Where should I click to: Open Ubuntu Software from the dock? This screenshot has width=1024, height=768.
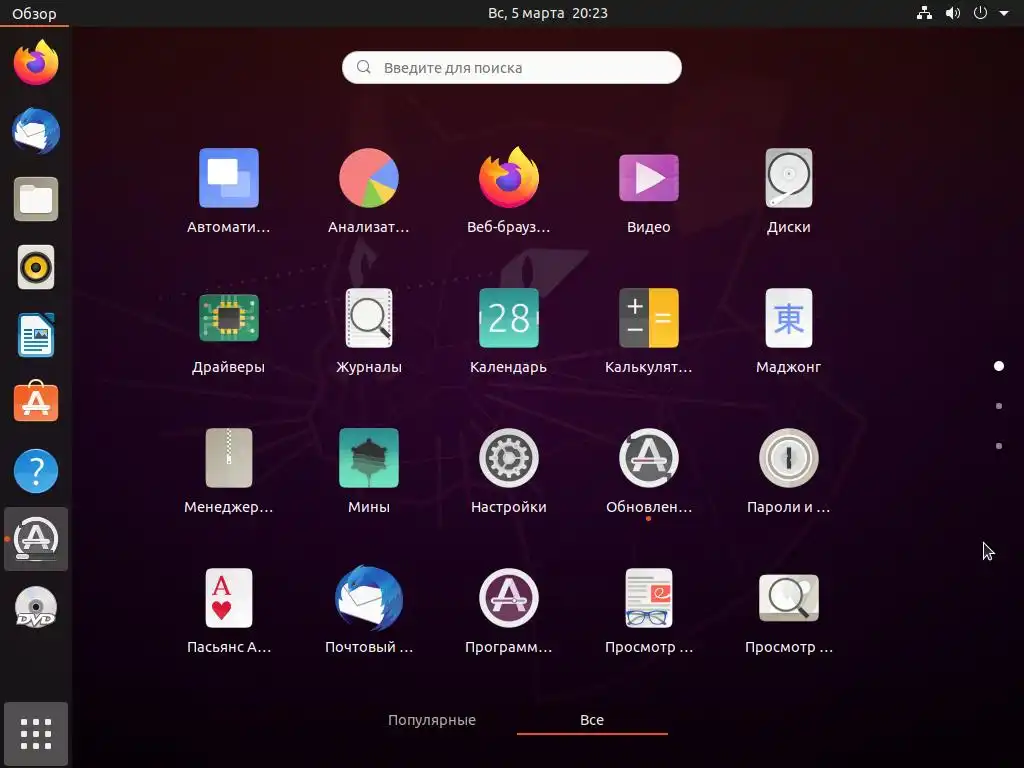coord(36,402)
